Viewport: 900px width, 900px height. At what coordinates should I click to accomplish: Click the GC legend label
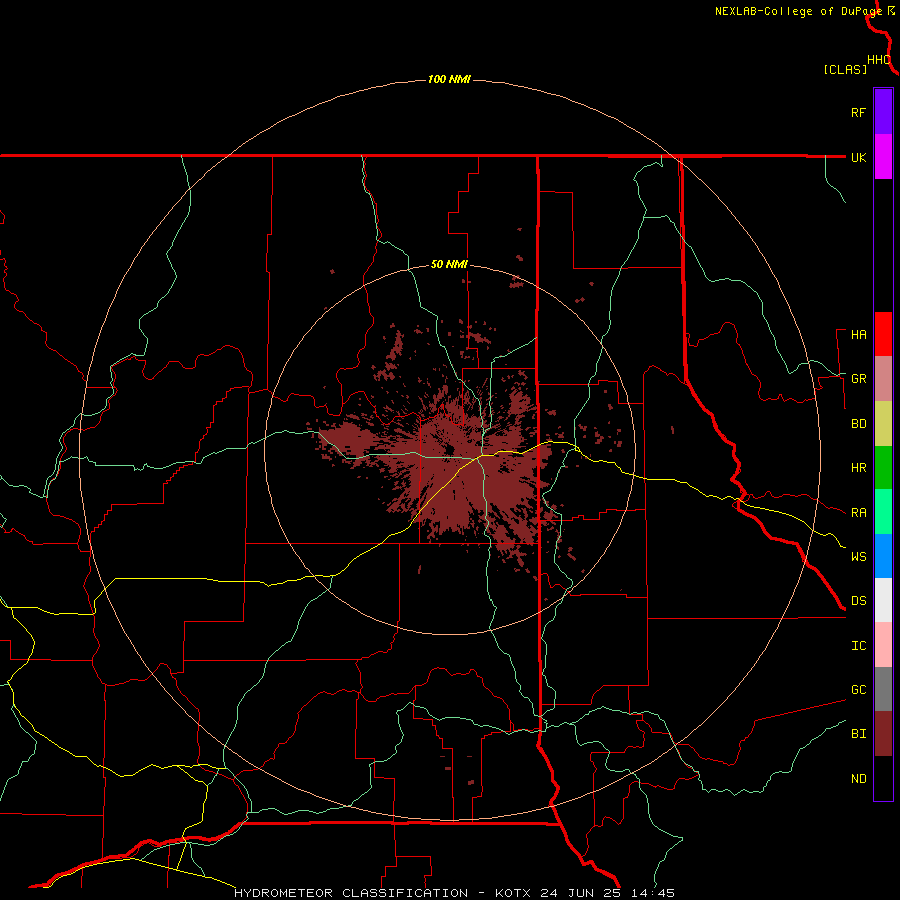(858, 690)
